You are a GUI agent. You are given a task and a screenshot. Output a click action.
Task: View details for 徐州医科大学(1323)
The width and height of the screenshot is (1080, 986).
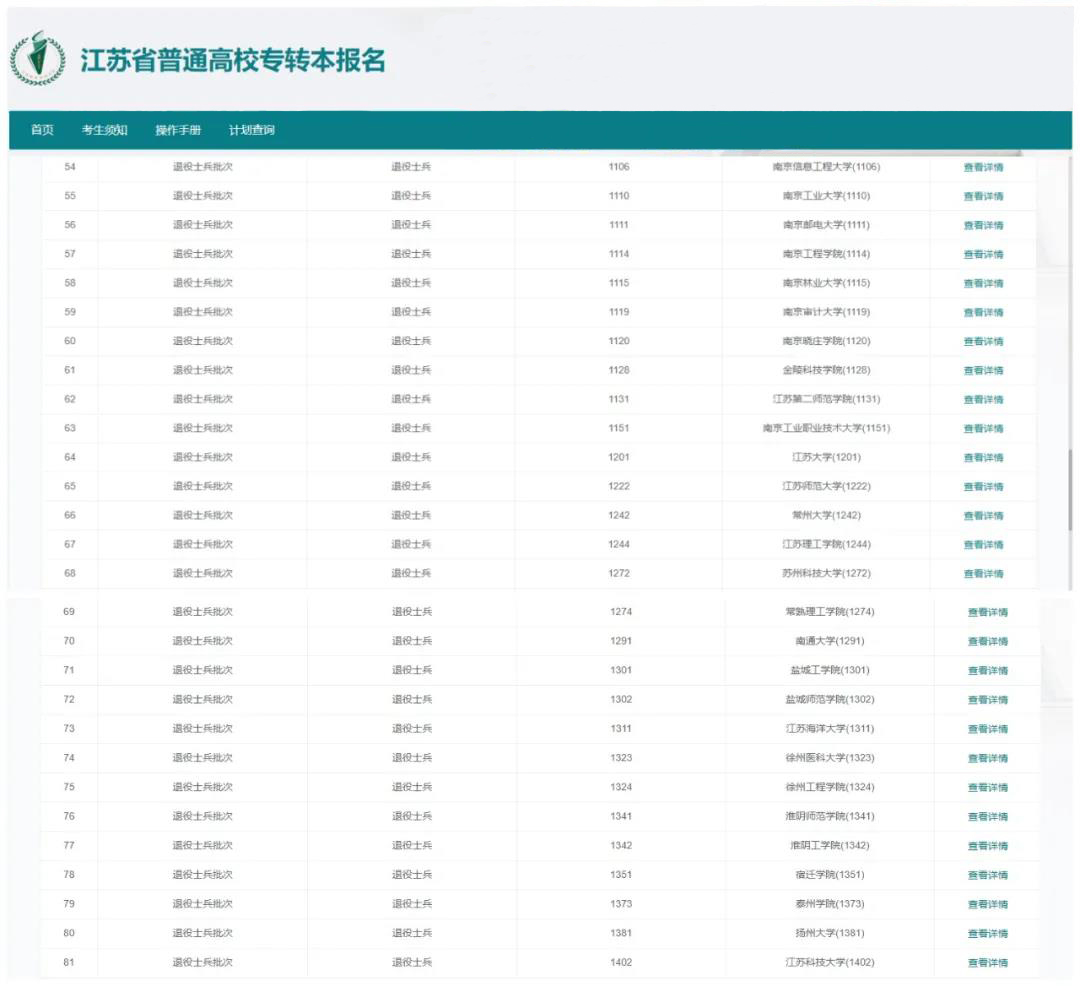pos(984,757)
